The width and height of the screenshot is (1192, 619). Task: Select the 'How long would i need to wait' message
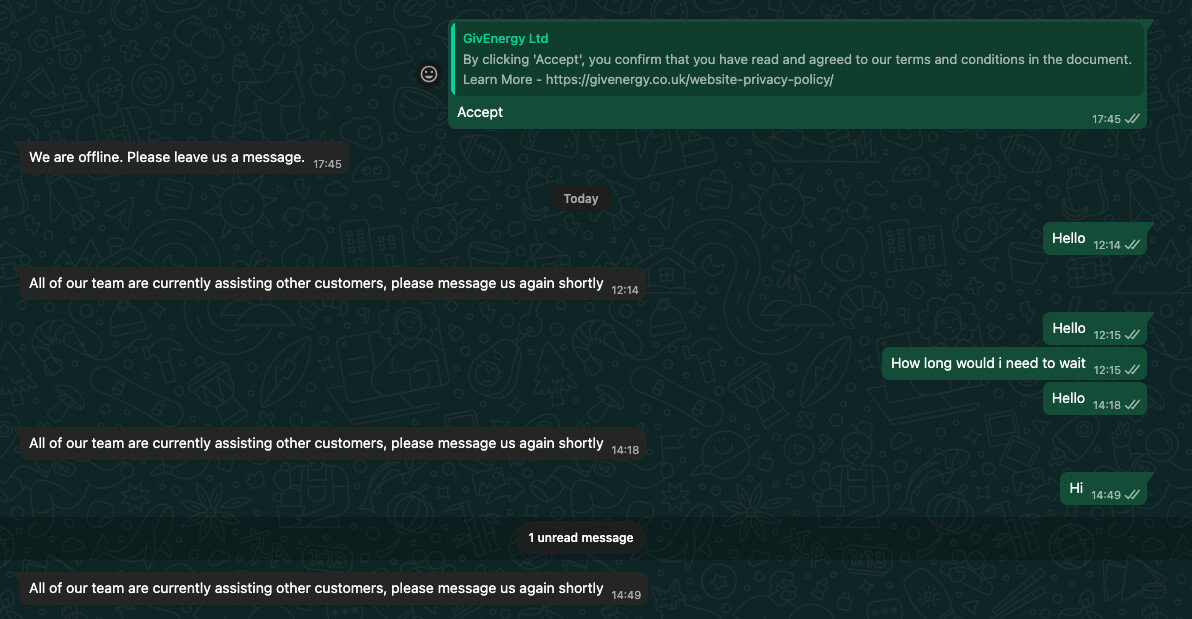(x=988, y=363)
